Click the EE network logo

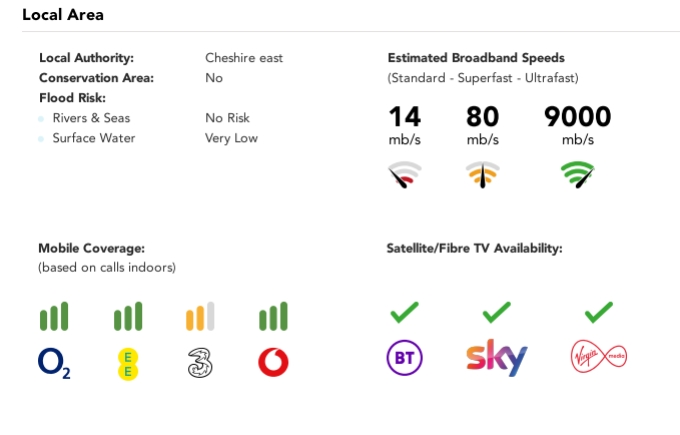tap(128, 363)
